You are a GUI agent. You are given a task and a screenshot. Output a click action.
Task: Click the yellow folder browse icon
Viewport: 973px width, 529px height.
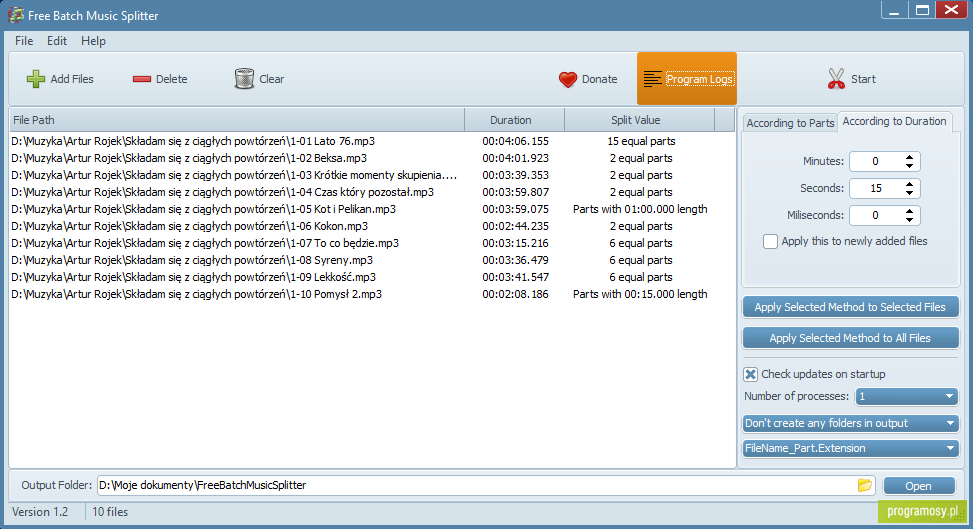pos(864,485)
